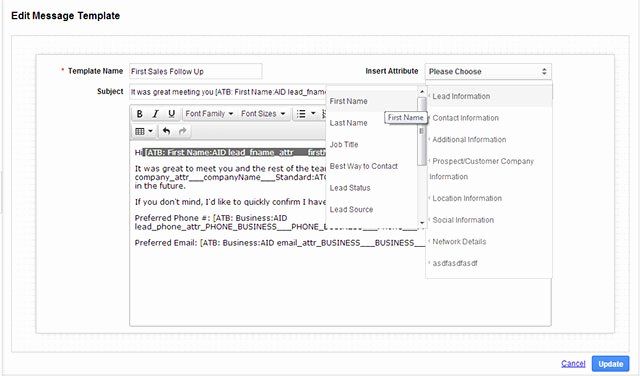Image resolution: width=640 pixels, height=376 pixels.
Task: Click scroll down arrow in attribute submenu
Action: click(x=422, y=223)
